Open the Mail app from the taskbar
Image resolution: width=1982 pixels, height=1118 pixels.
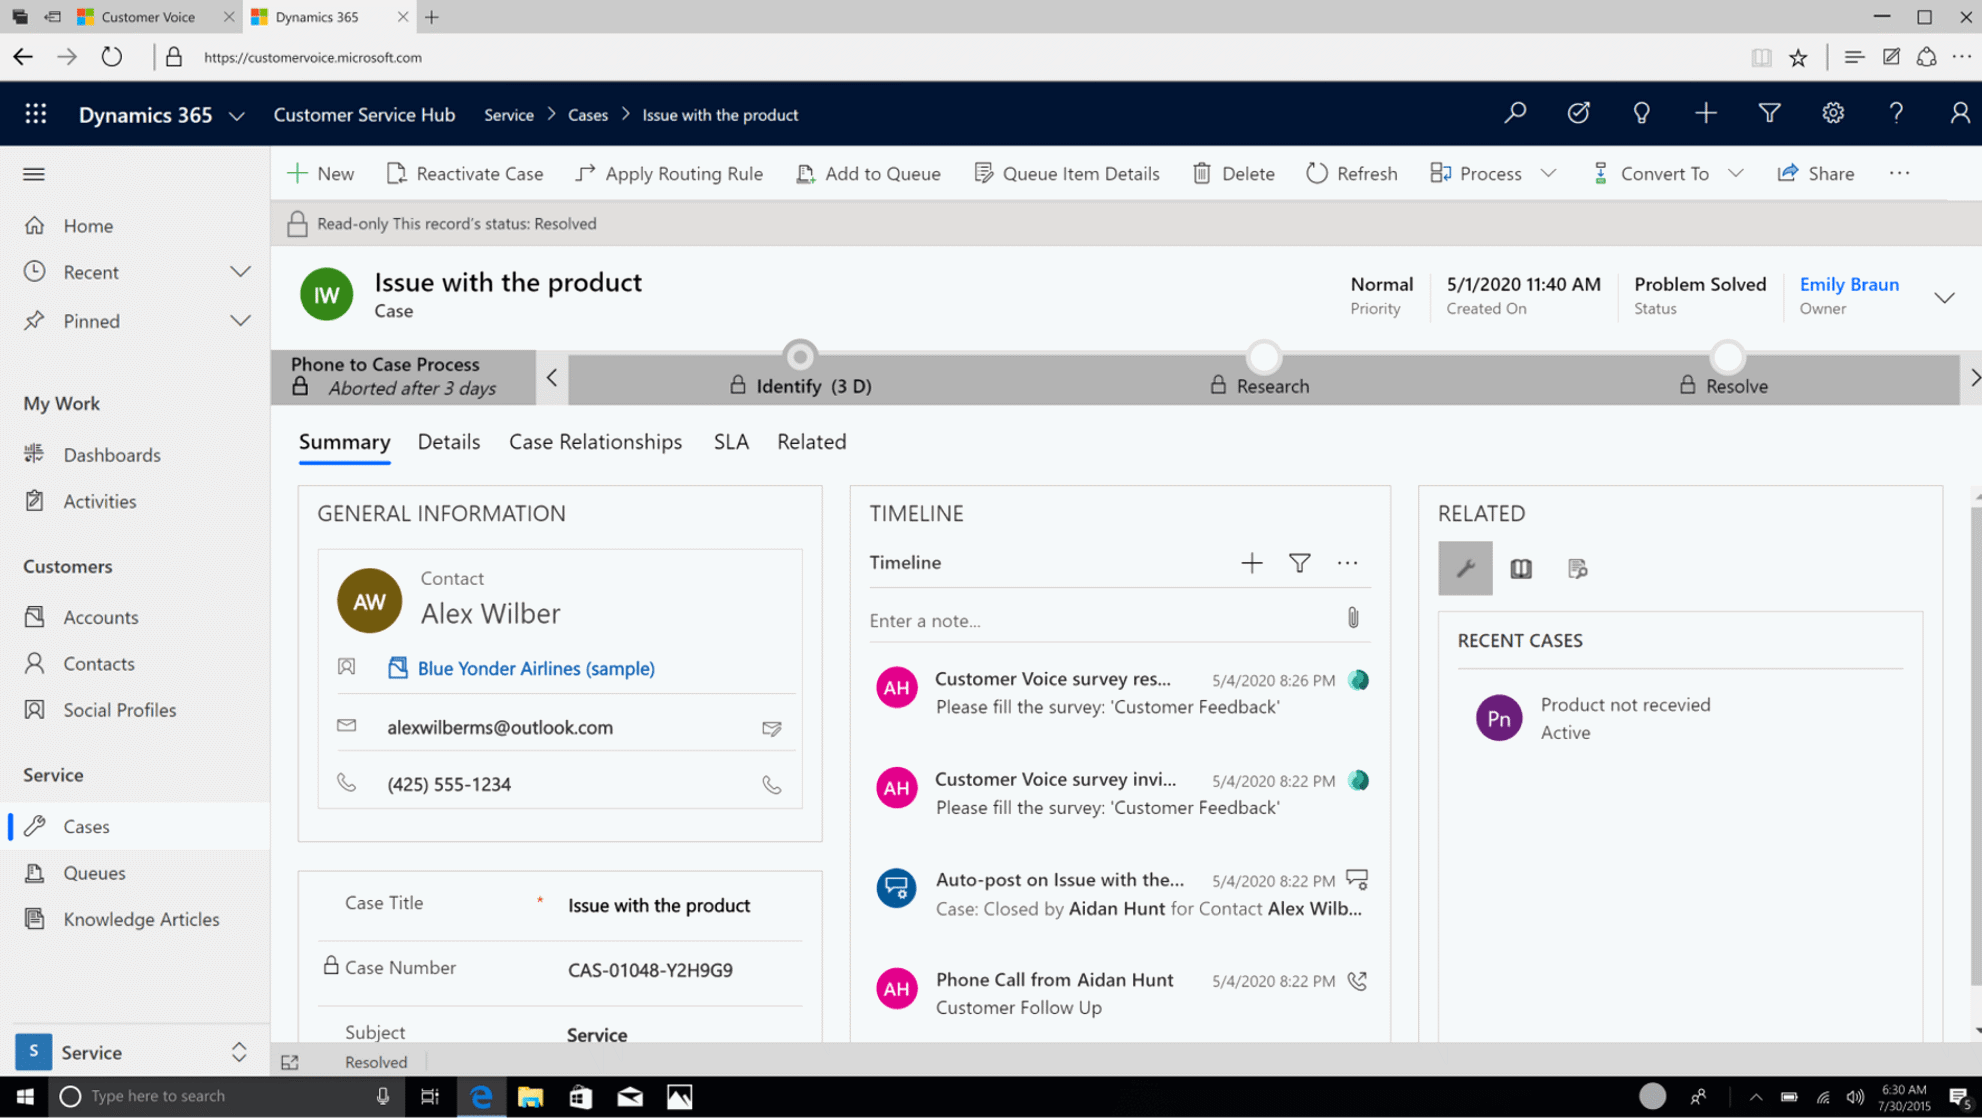[x=630, y=1097]
